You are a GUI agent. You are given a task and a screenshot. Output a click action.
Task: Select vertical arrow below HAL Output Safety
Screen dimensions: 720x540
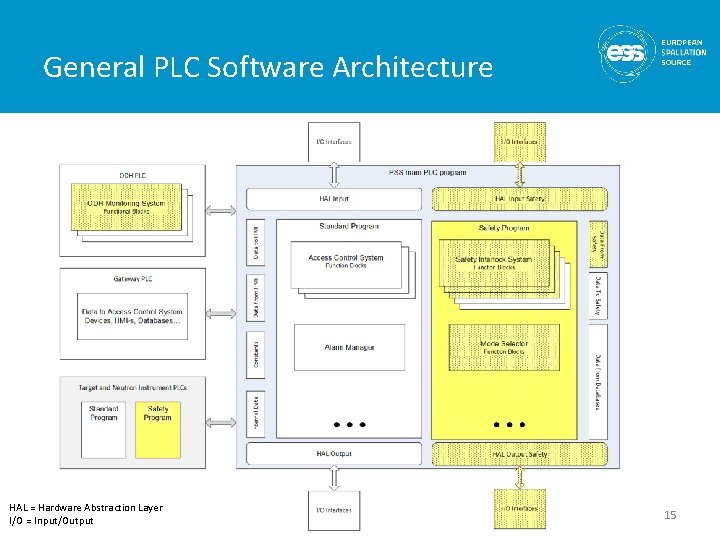[520, 478]
